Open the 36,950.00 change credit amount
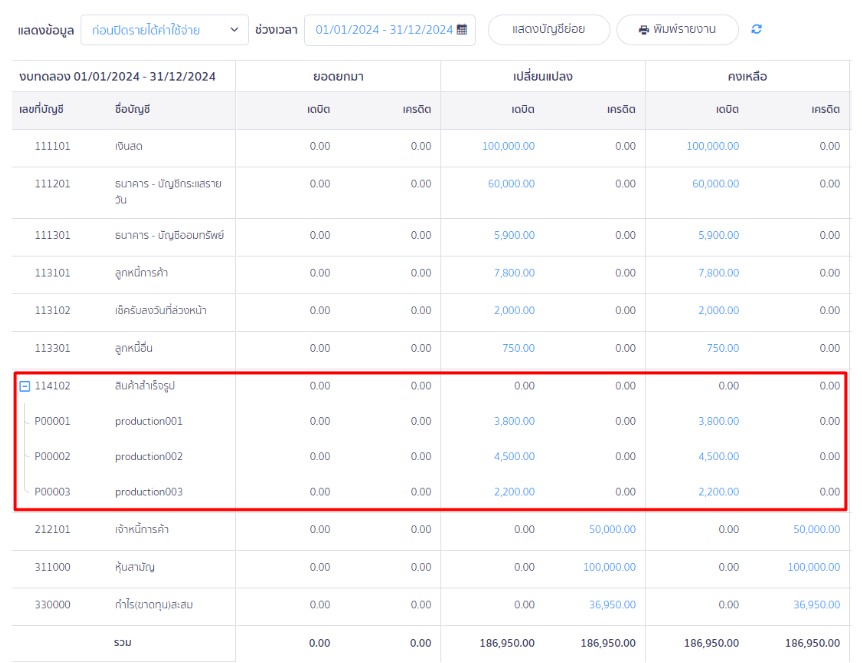Viewport: 862px width, 663px height. [612, 605]
